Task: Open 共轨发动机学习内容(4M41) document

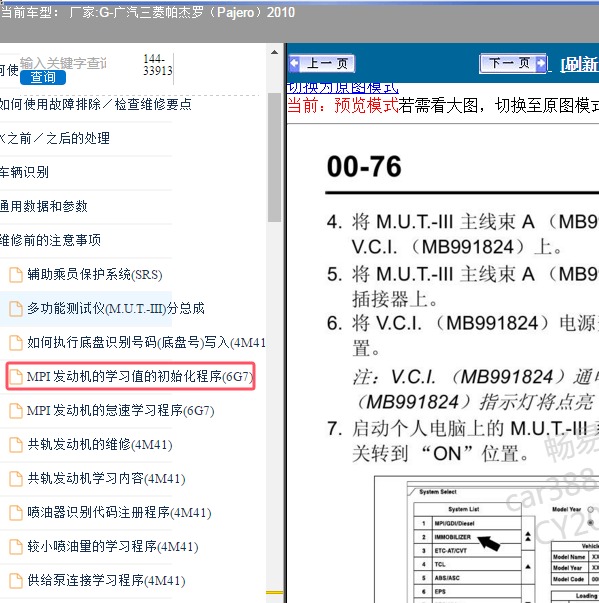Action: tap(106, 478)
